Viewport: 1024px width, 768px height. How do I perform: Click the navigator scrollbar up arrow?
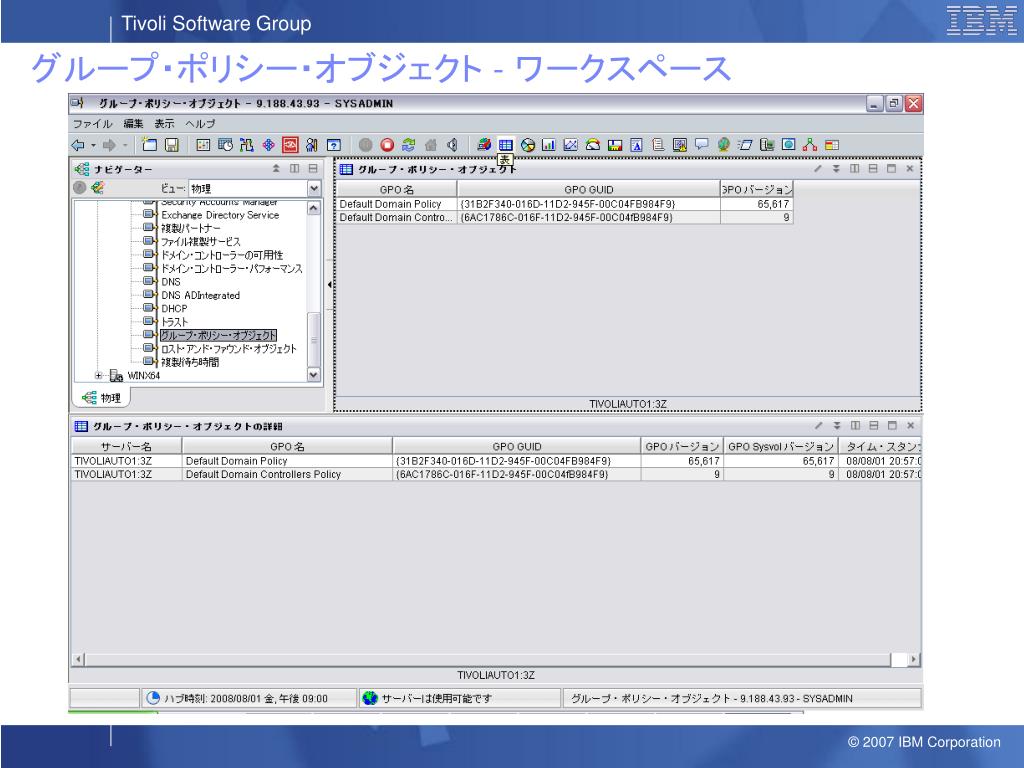[313, 208]
